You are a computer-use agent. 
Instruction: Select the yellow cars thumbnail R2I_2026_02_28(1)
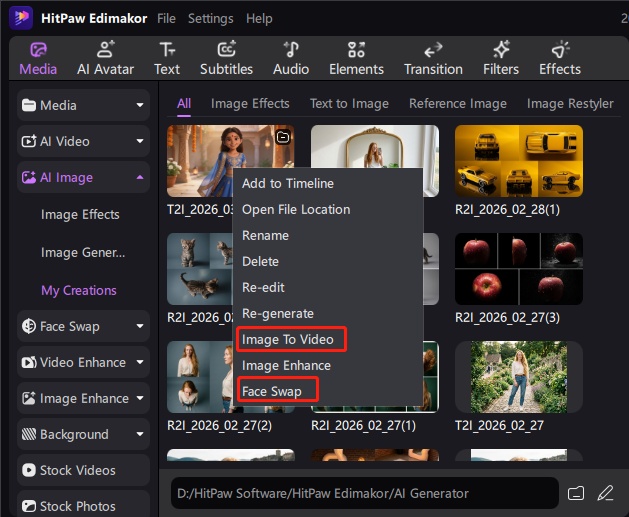click(519, 161)
